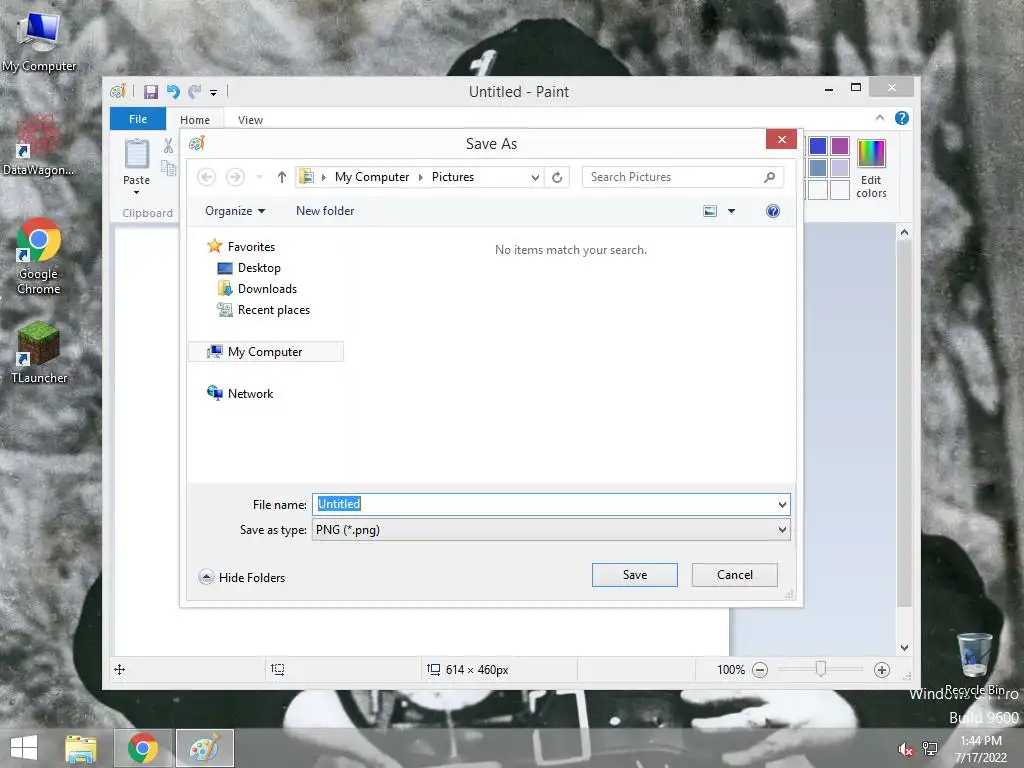Open the Customize Quick Access Toolbar dropdown
This screenshot has height=768, width=1024.
tap(214, 93)
